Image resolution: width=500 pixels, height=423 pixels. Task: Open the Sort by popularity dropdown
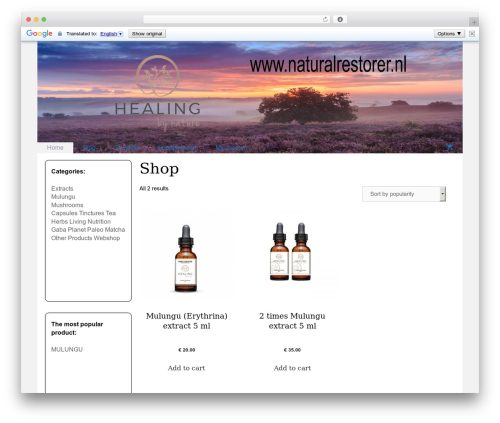(404, 194)
